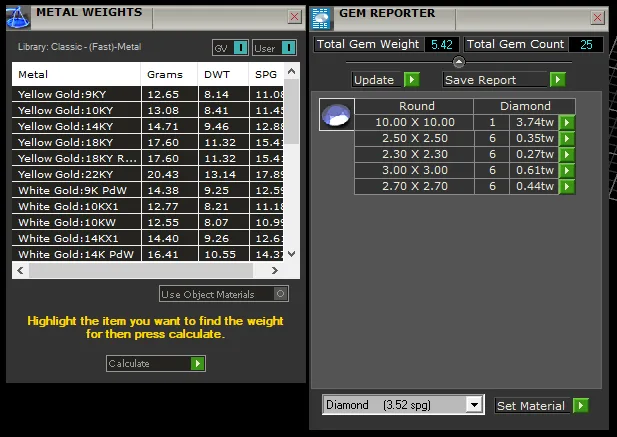Click green arrow for 2.70 X 2.70 row
Image resolution: width=617 pixels, height=437 pixels.
coord(567,186)
